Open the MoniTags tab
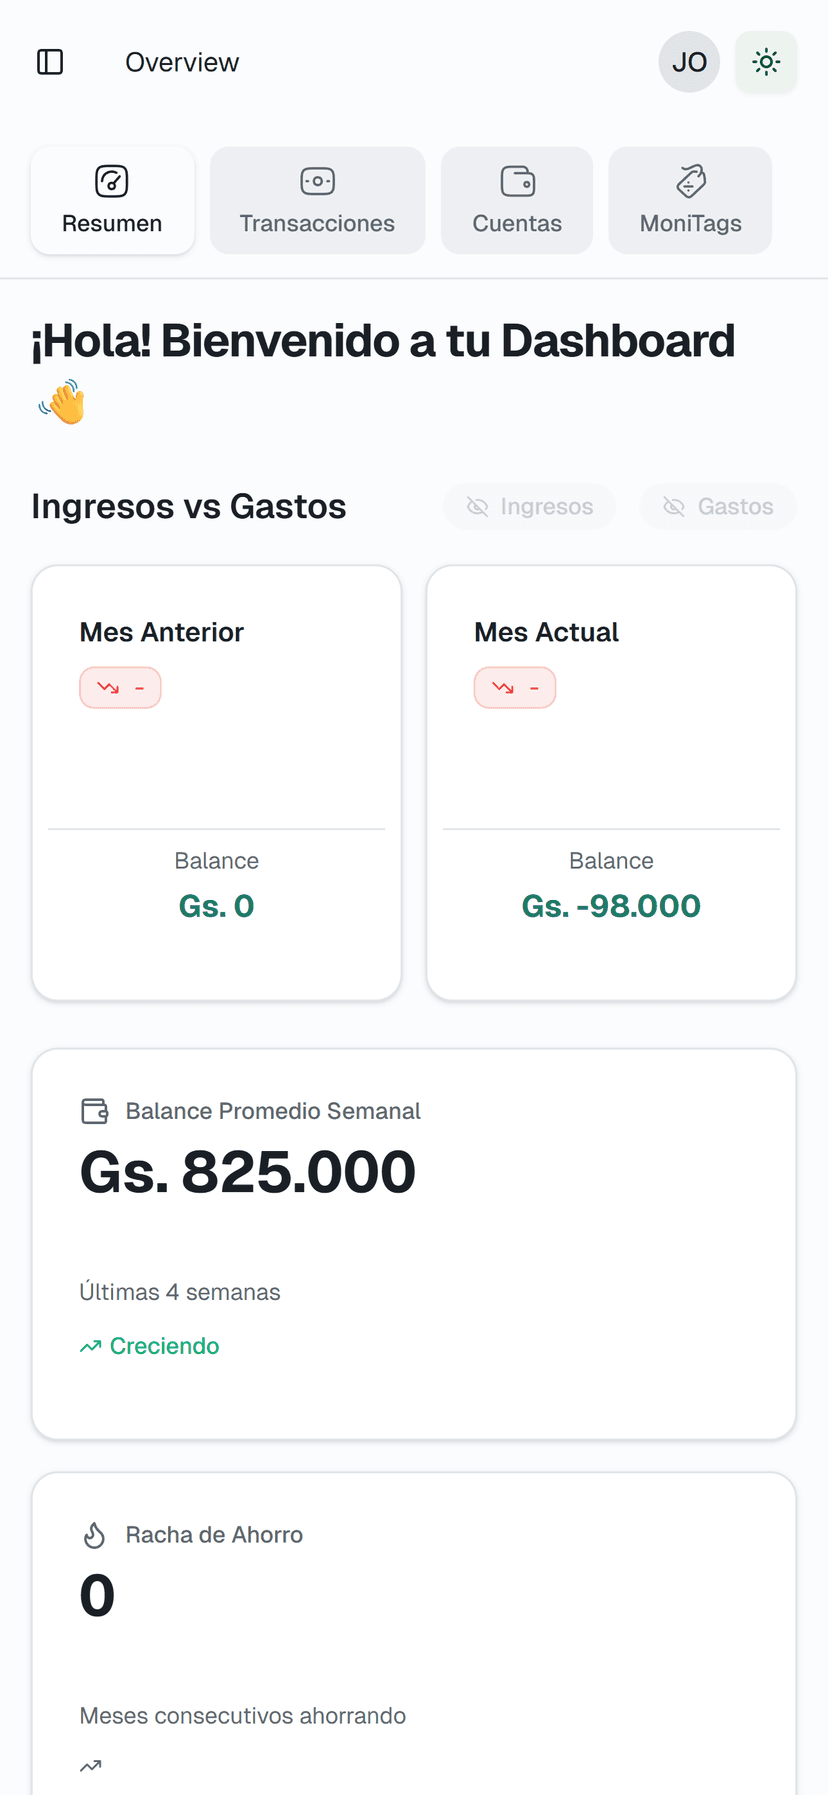The width and height of the screenshot is (828, 1795). 690,201
